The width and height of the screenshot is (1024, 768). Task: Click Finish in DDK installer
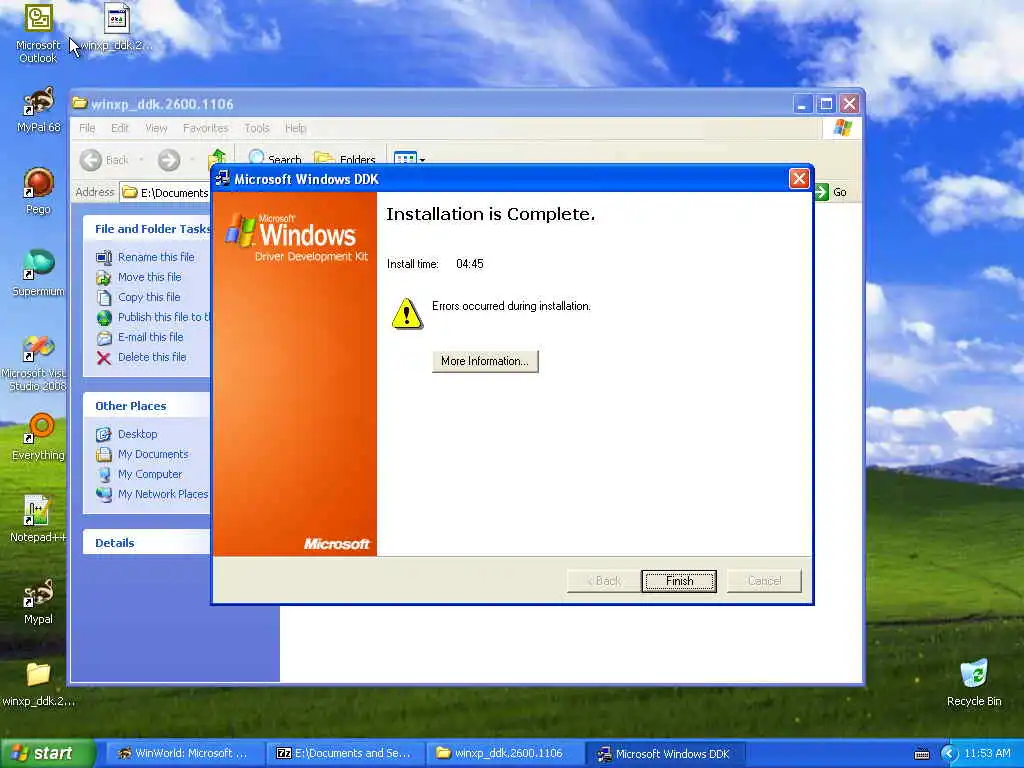tap(679, 581)
